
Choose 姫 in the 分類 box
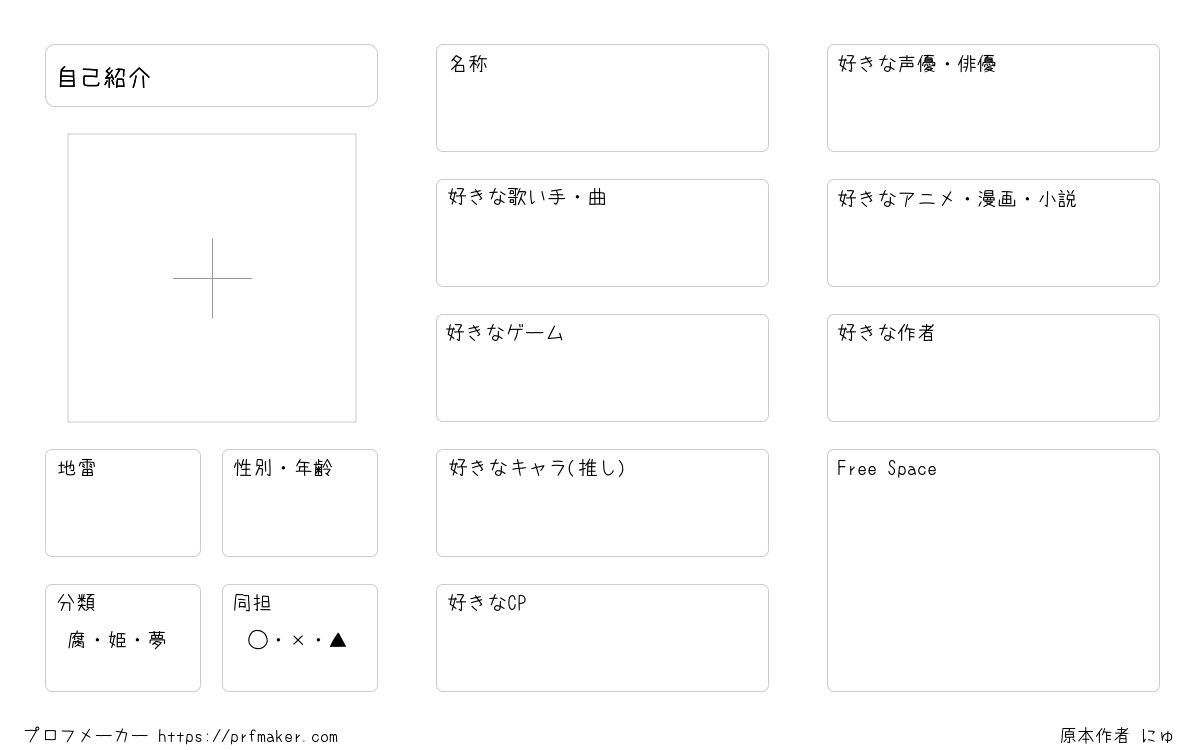coord(117,640)
